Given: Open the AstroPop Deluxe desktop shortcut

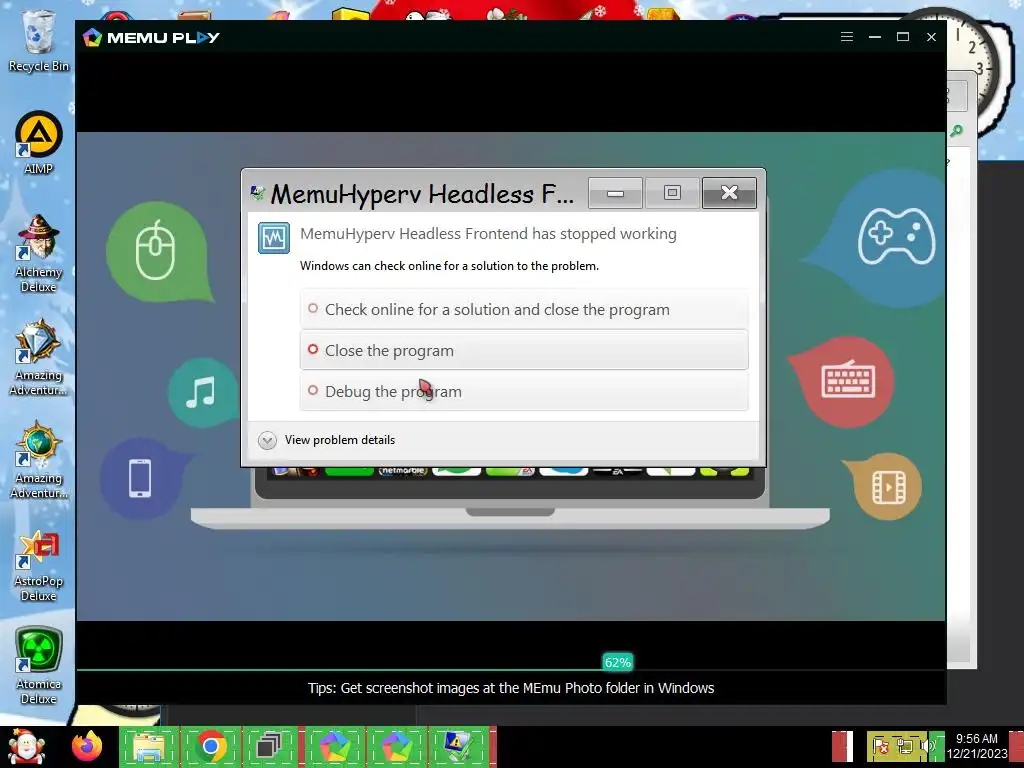Looking at the screenshot, I should (x=39, y=566).
